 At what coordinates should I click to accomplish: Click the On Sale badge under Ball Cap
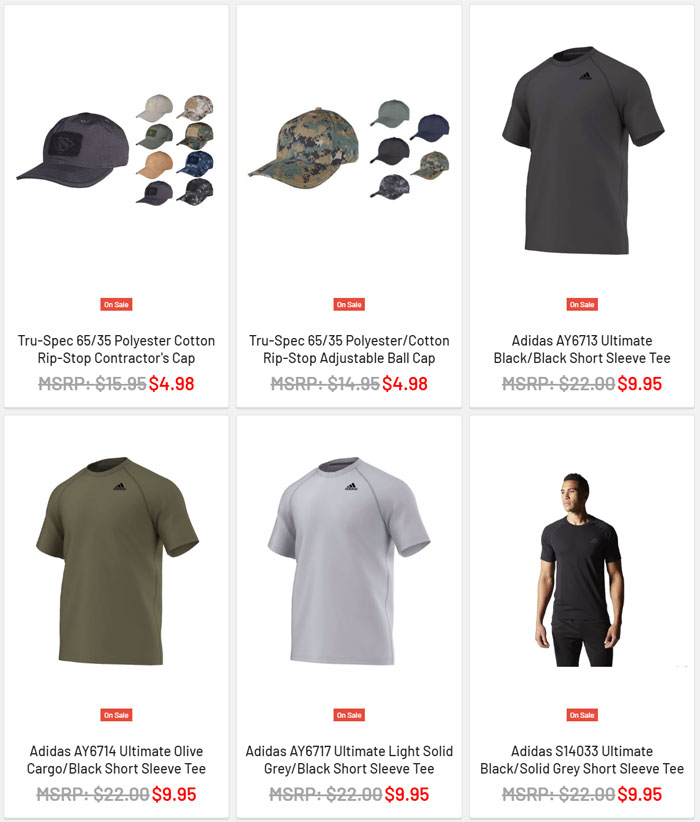click(349, 305)
